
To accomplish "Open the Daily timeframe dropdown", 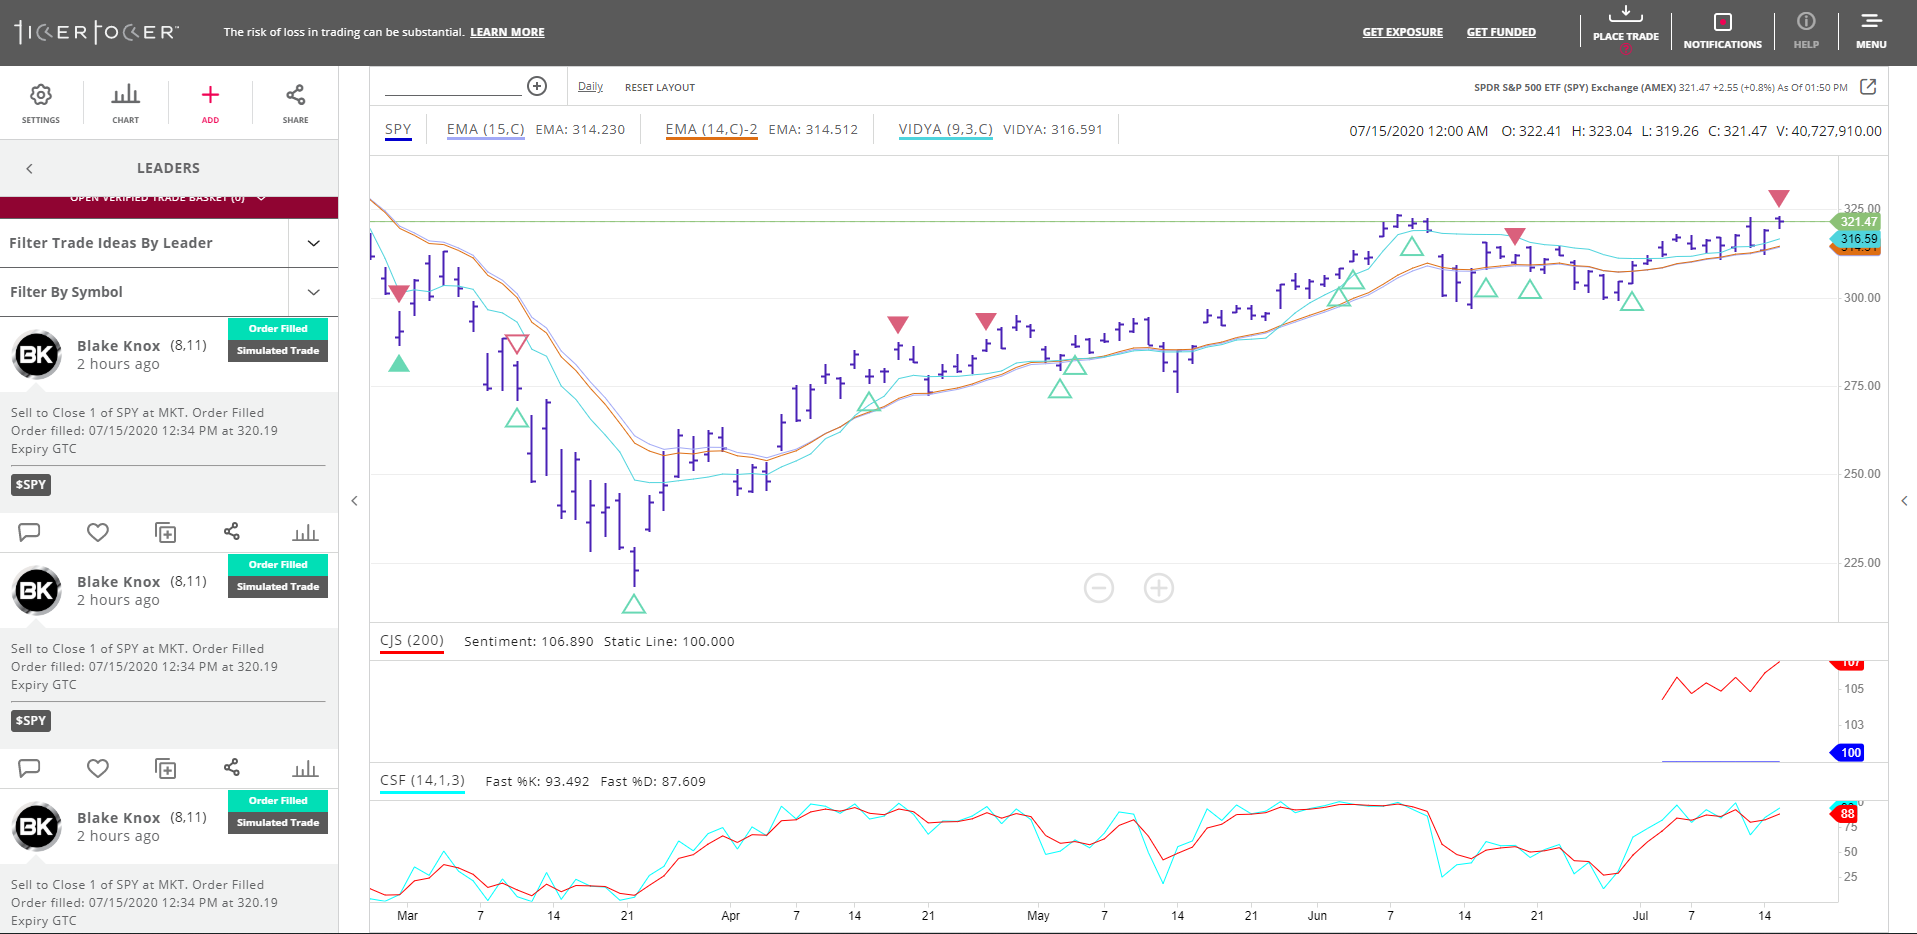I will (x=590, y=87).
